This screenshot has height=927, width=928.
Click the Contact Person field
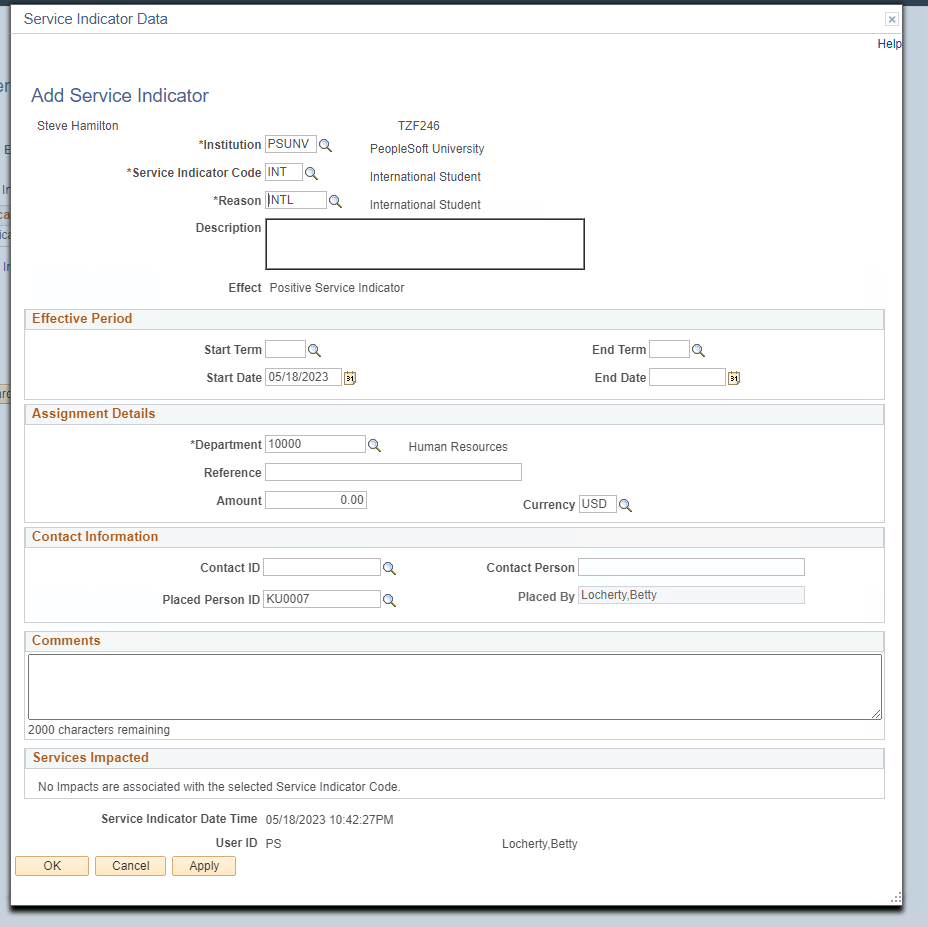click(x=691, y=567)
